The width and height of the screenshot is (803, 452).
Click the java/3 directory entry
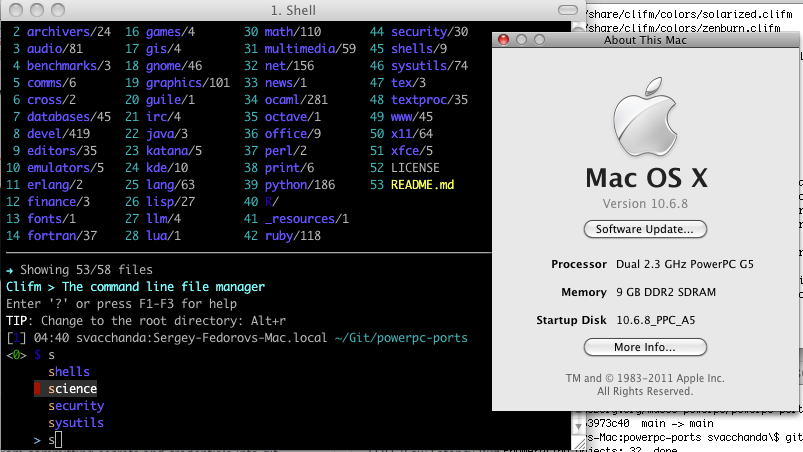pos(167,134)
